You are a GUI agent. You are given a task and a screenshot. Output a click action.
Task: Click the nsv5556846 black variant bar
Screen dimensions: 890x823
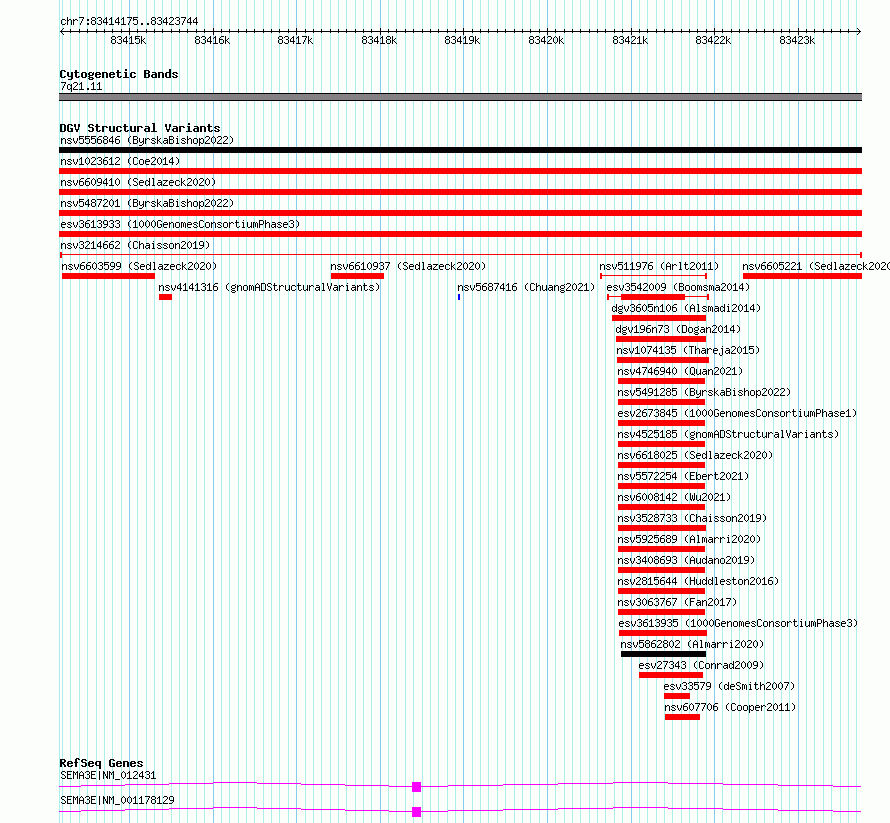coord(460,150)
